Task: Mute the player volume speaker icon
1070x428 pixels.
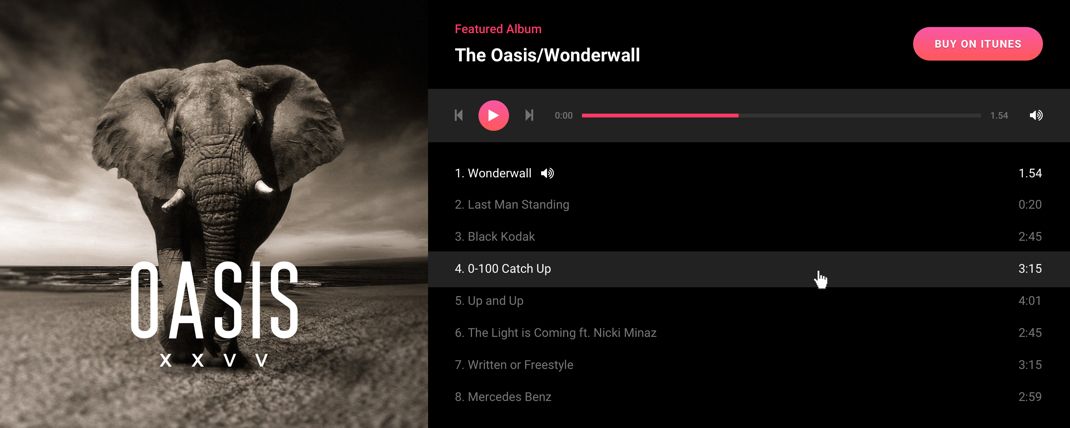Action: tap(1036, 115)
